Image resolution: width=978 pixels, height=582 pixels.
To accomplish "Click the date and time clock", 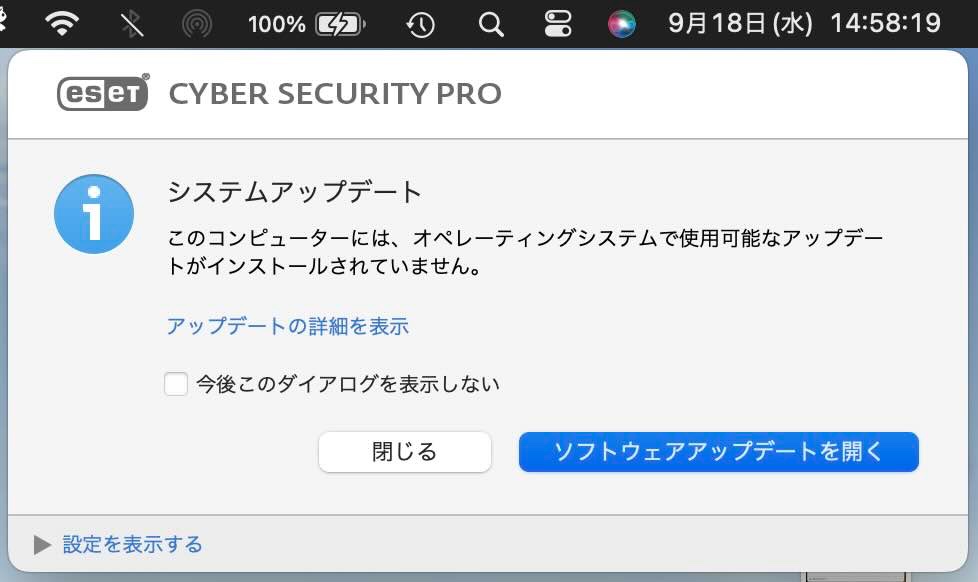I will pyautogui.click(x=804, y=23).
